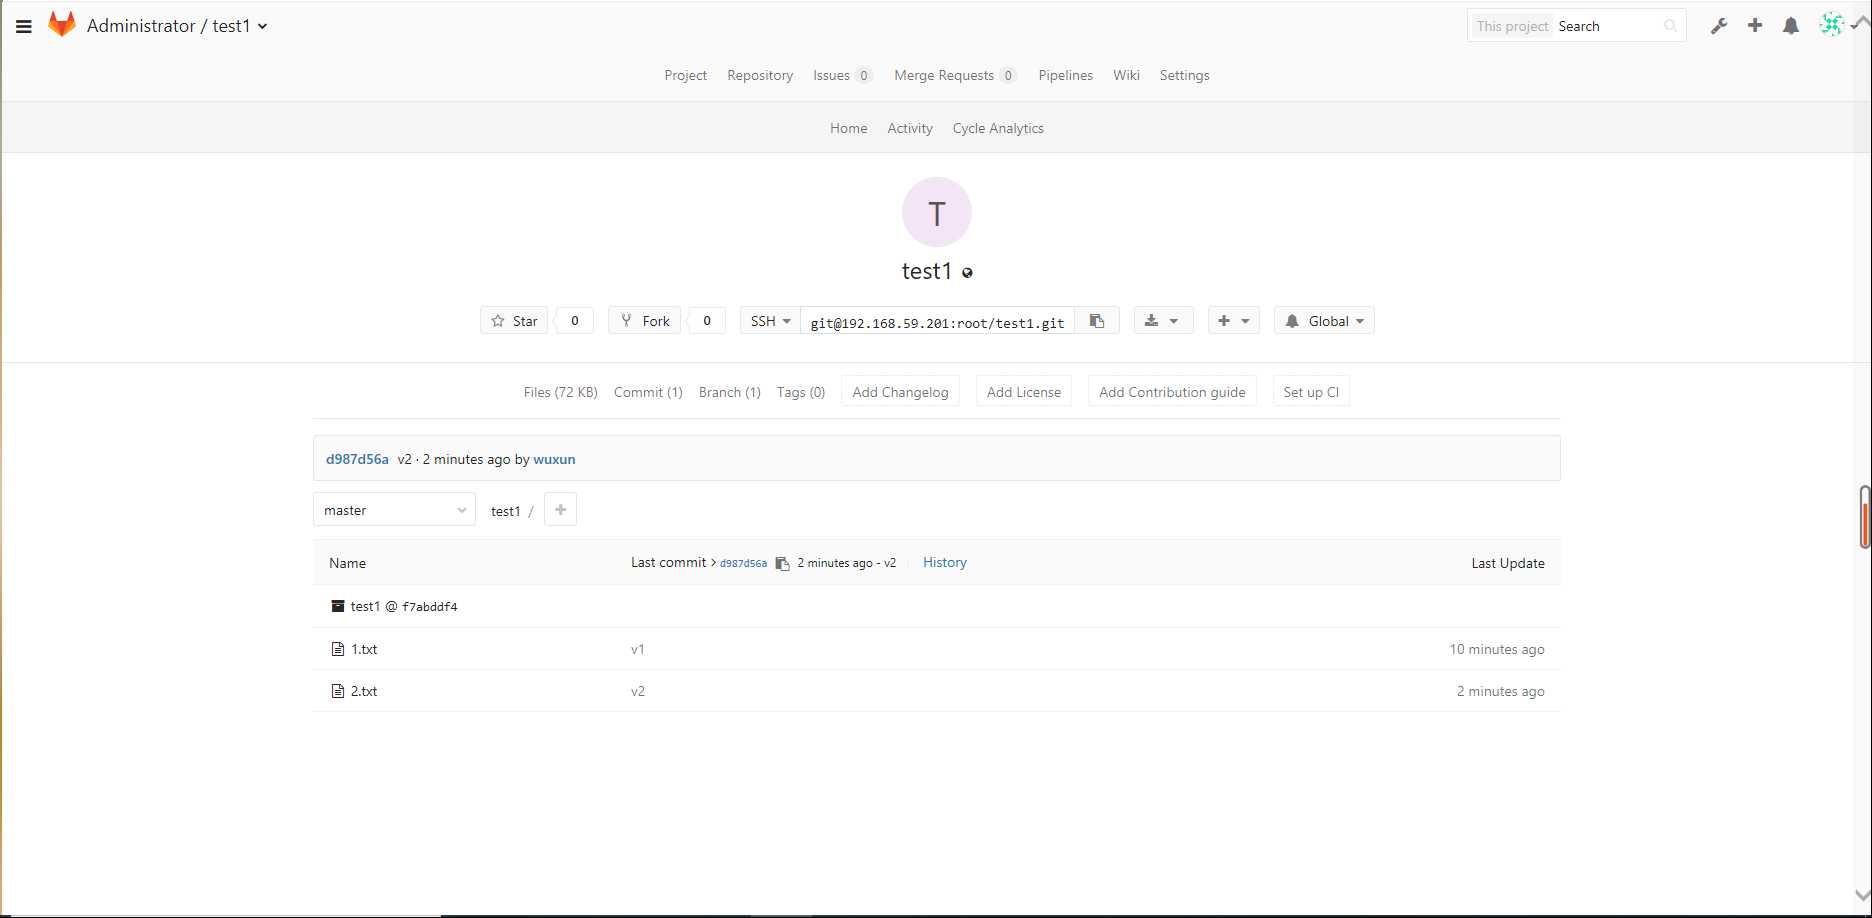The height and width of the screenshot is (918, 1872).
Task: Go to the Home sub-tab
Action: coord(848,128)
